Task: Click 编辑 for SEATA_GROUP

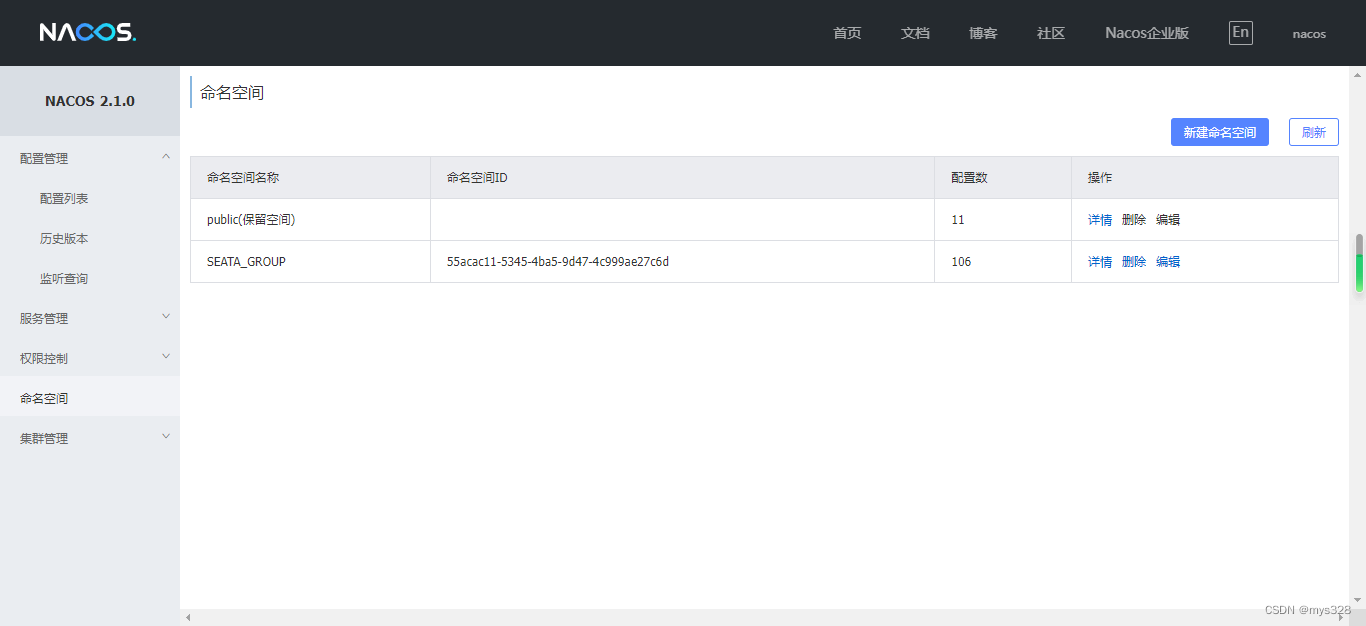Action: (1168, 262)
